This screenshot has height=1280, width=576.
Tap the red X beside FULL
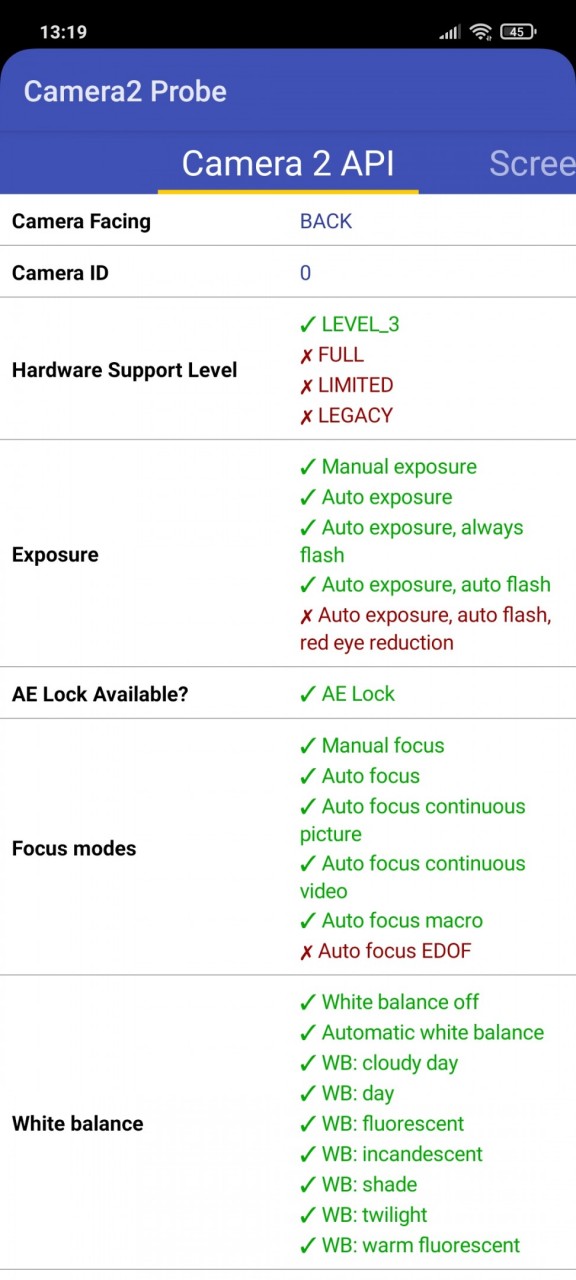click(307, 356)
